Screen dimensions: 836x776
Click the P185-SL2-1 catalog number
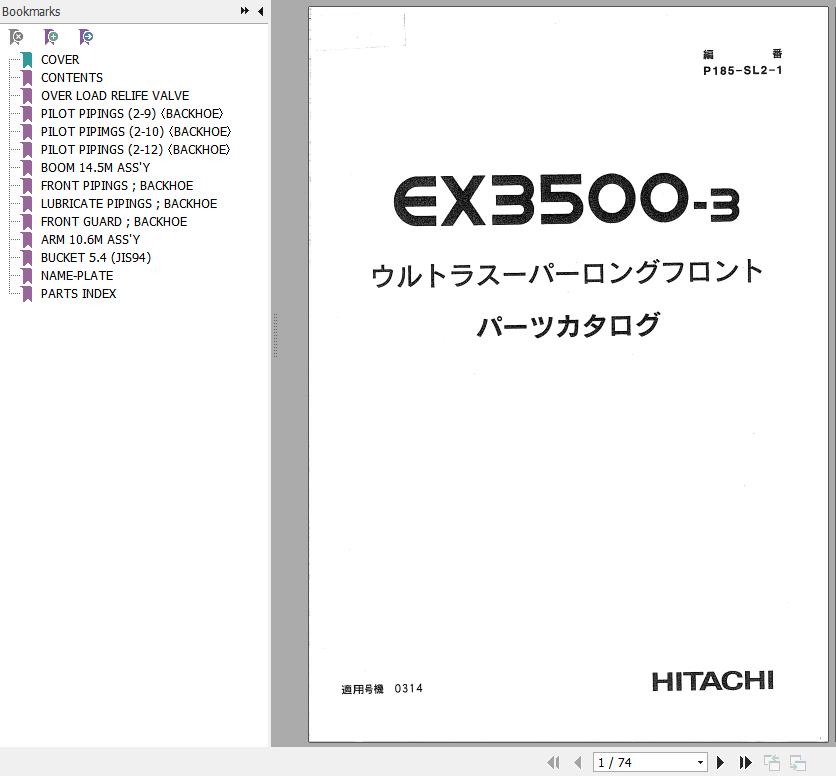(742, 70)
